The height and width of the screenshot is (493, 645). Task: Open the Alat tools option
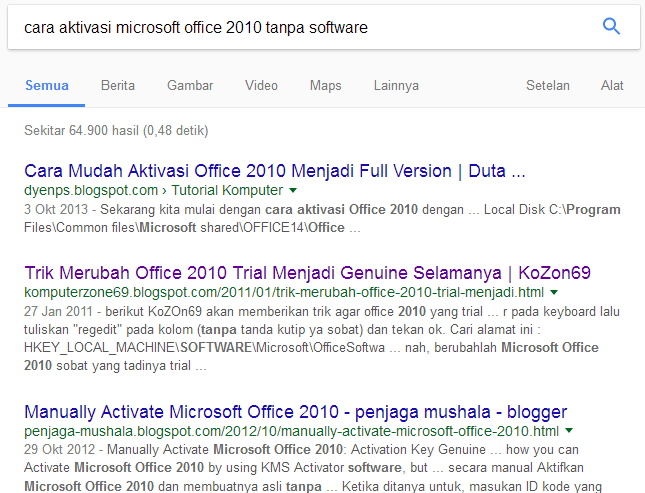click(x=612, y=86)
